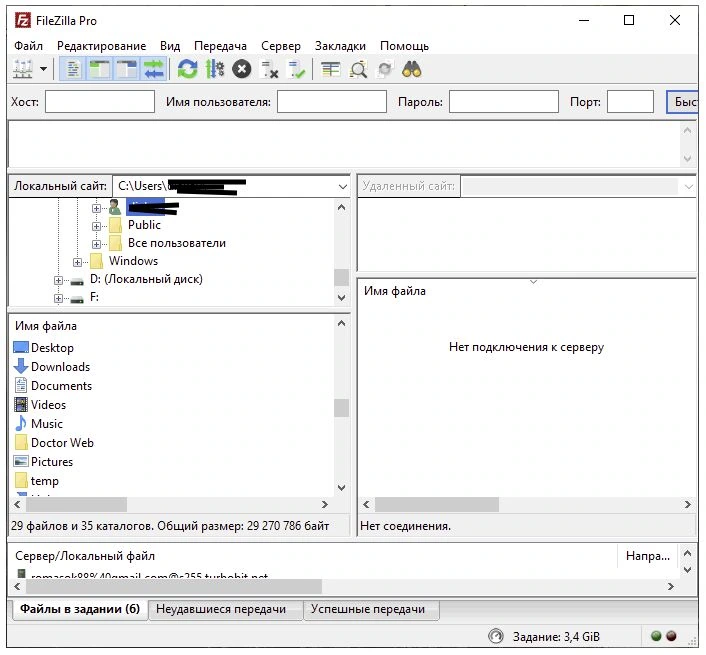
Task: Click the speed limits indicator icon
Action: click(x=496, y=636)
